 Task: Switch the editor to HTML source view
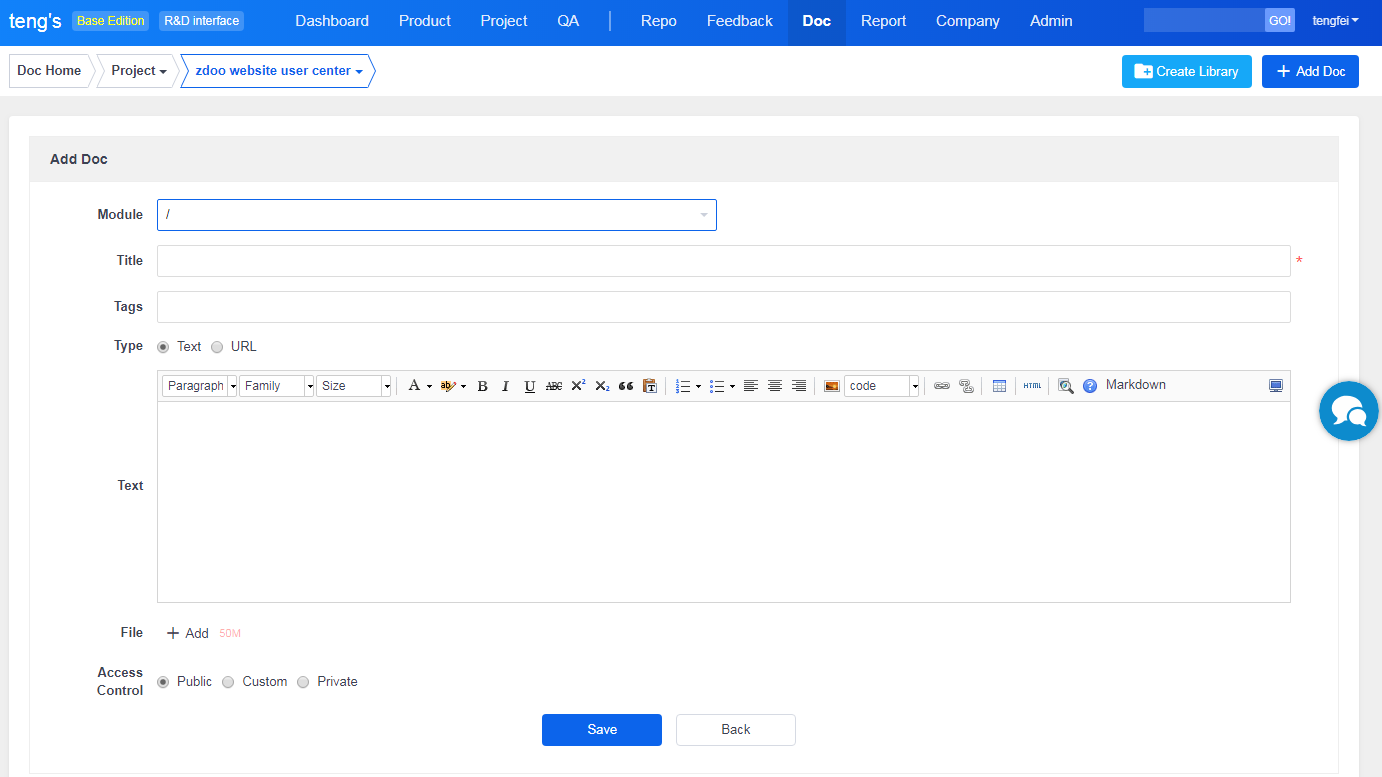tap(1032, 386)
